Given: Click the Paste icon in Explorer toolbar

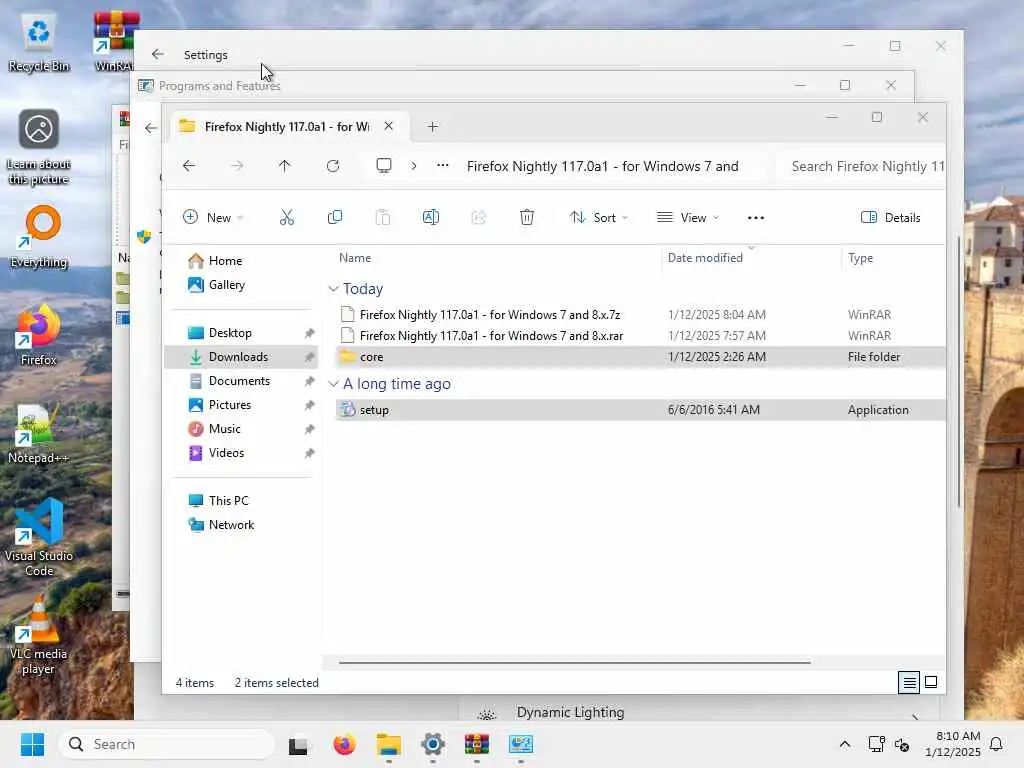Looking at the screenshot, I should pyautogui.click(x=383, y=217).
